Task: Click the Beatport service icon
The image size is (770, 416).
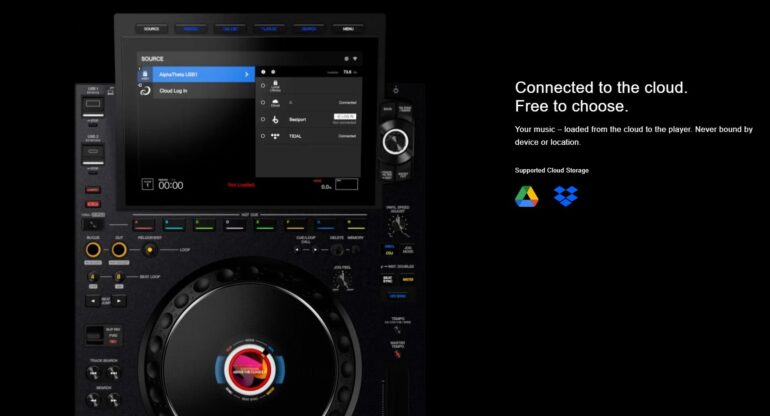Action: [x=275, y=118]
